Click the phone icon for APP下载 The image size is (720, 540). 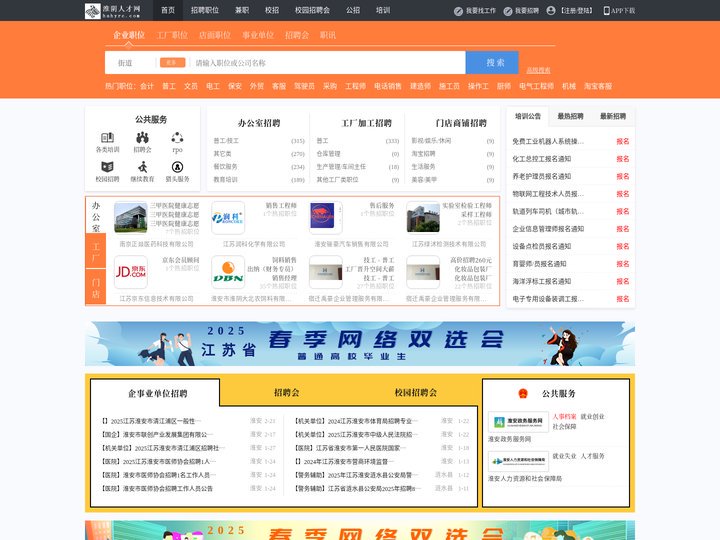(x=607, y=11)
